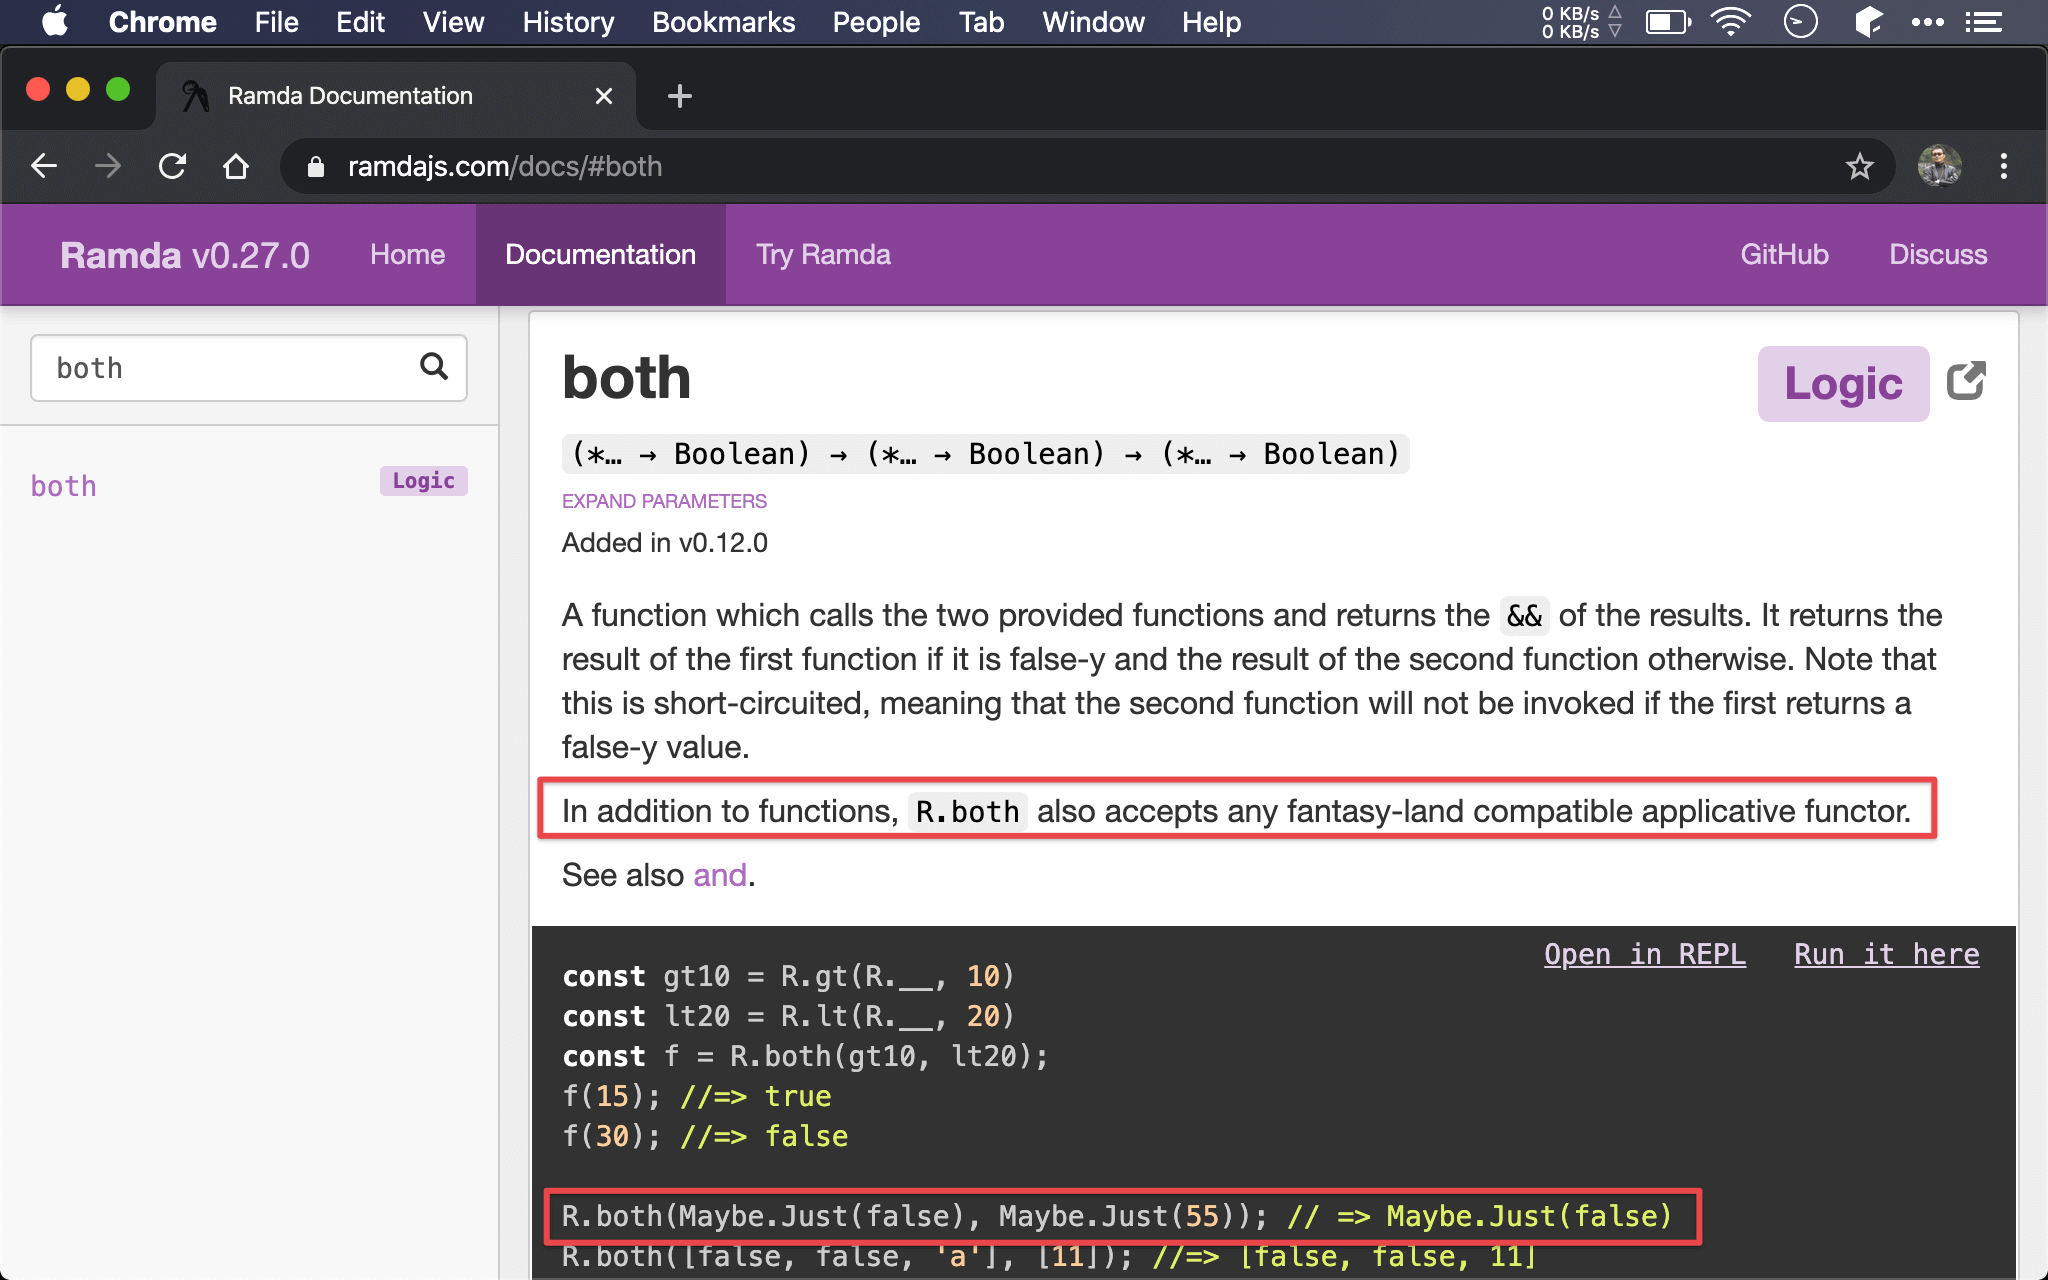2048x1280 pixels.
Task: Click the search magnifier icon in sidebar
Action: tap(433, 367)
